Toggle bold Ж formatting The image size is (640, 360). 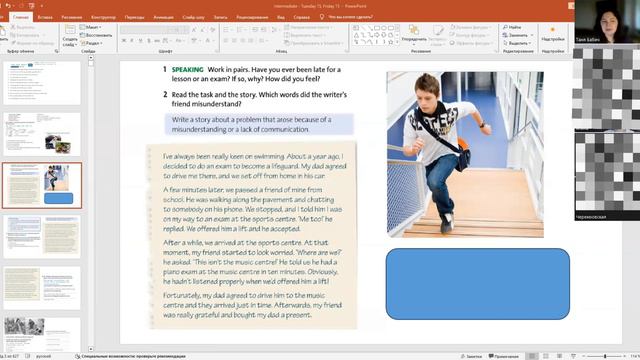coord(124,40)
